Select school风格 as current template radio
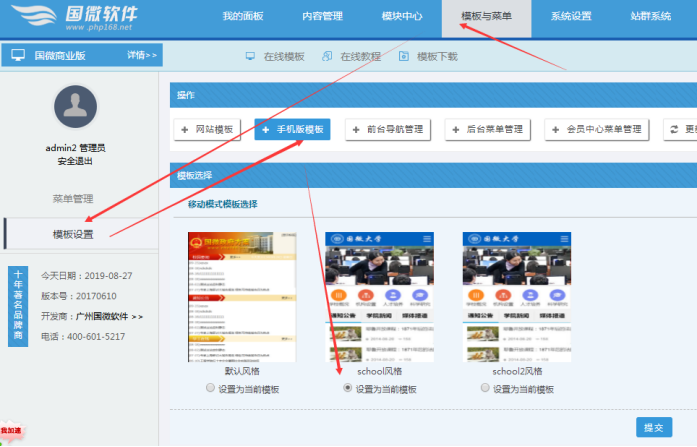 click(348, 388)
